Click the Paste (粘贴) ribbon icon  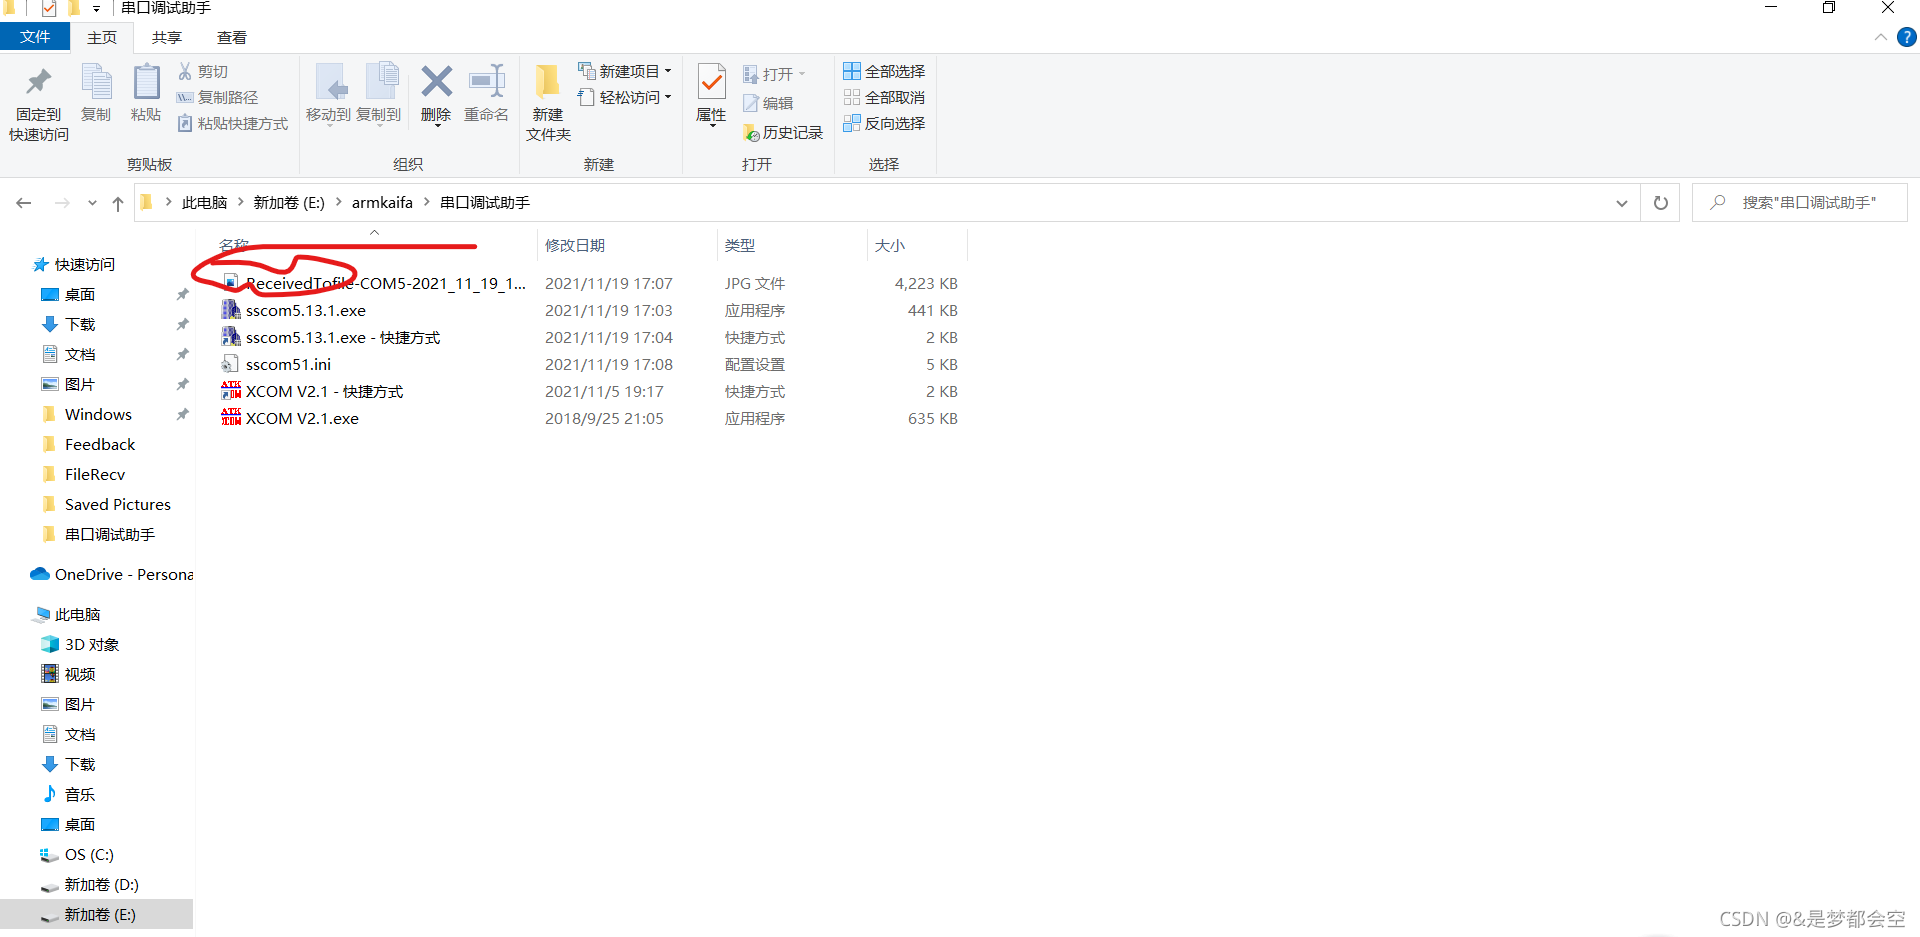[x=146, y=82]
